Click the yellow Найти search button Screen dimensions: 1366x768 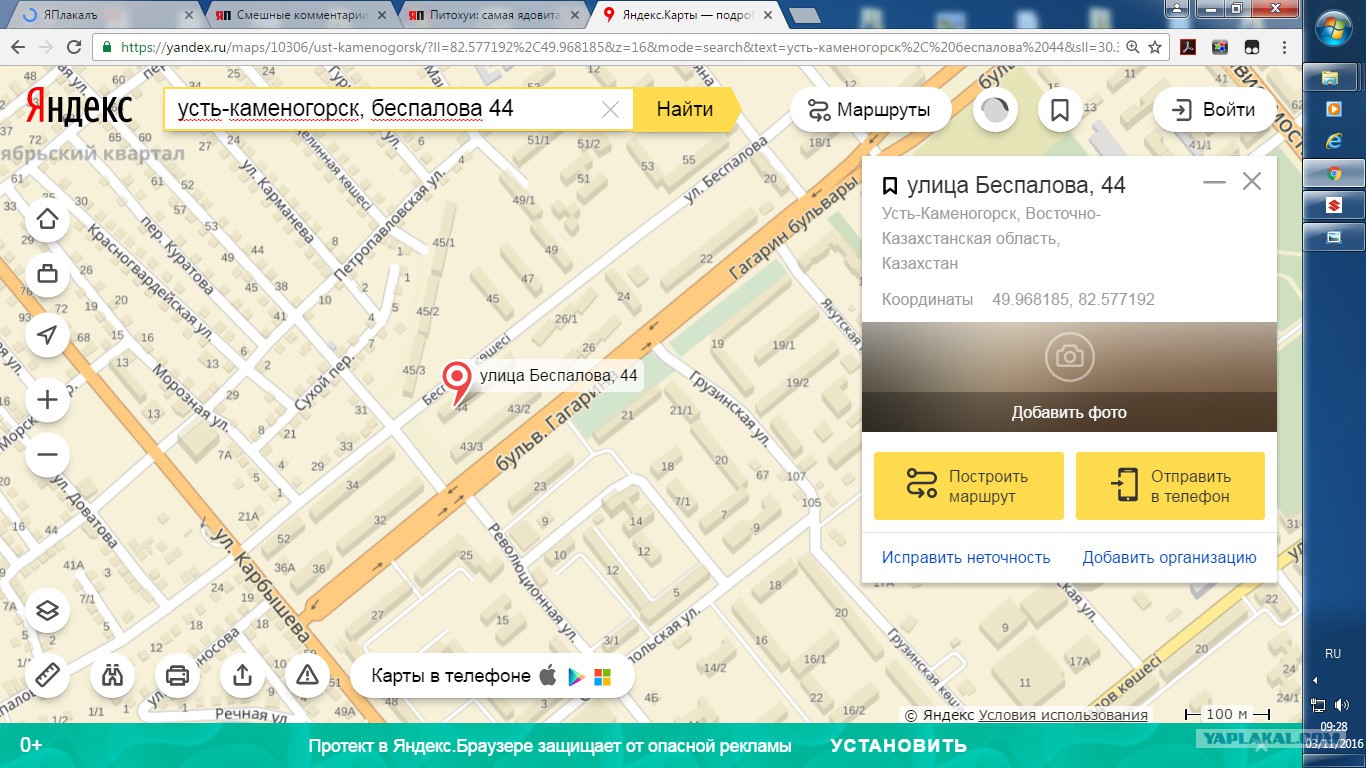[686, 110]
